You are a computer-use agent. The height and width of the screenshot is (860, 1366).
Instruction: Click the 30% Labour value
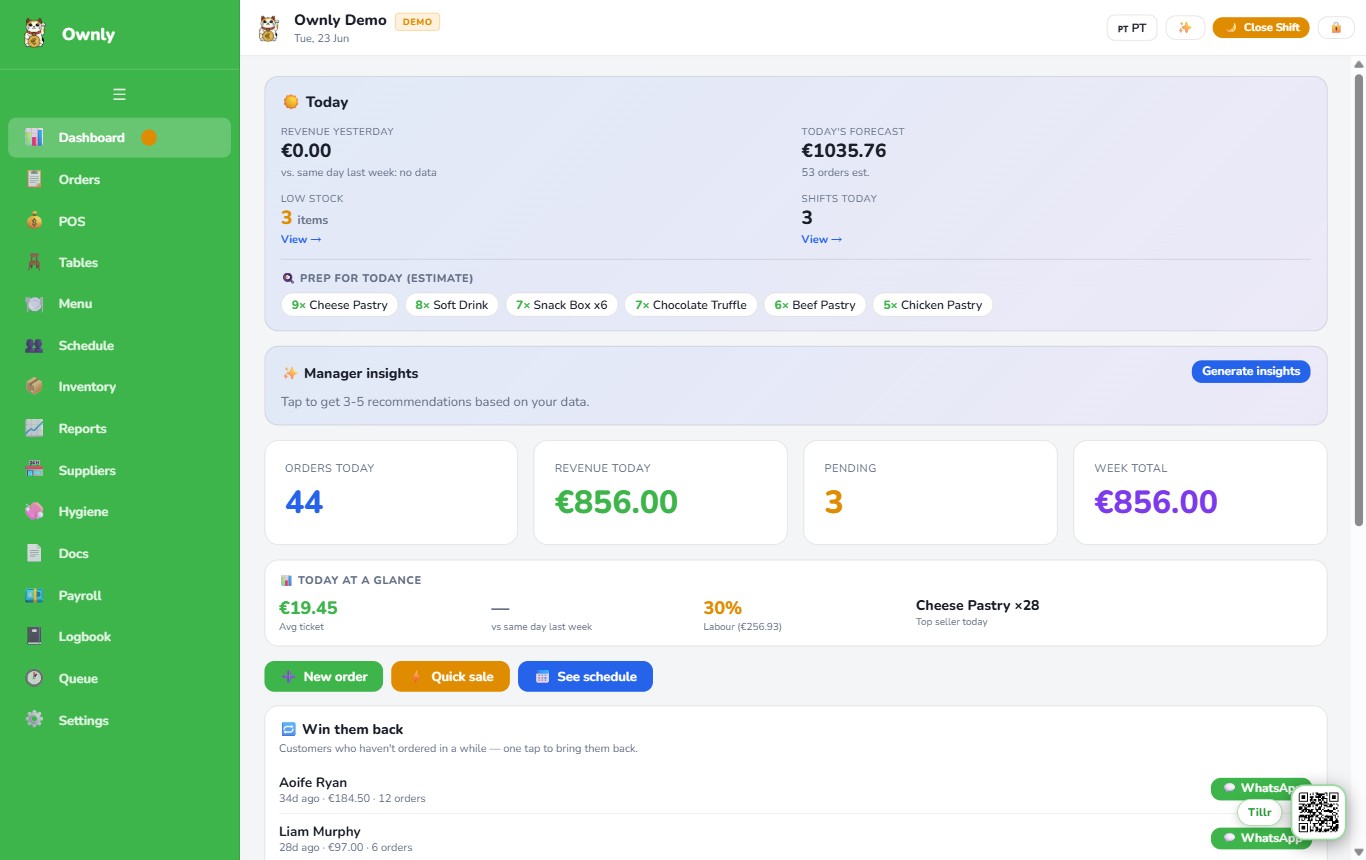pyautogui.click(x=722, y=608)
